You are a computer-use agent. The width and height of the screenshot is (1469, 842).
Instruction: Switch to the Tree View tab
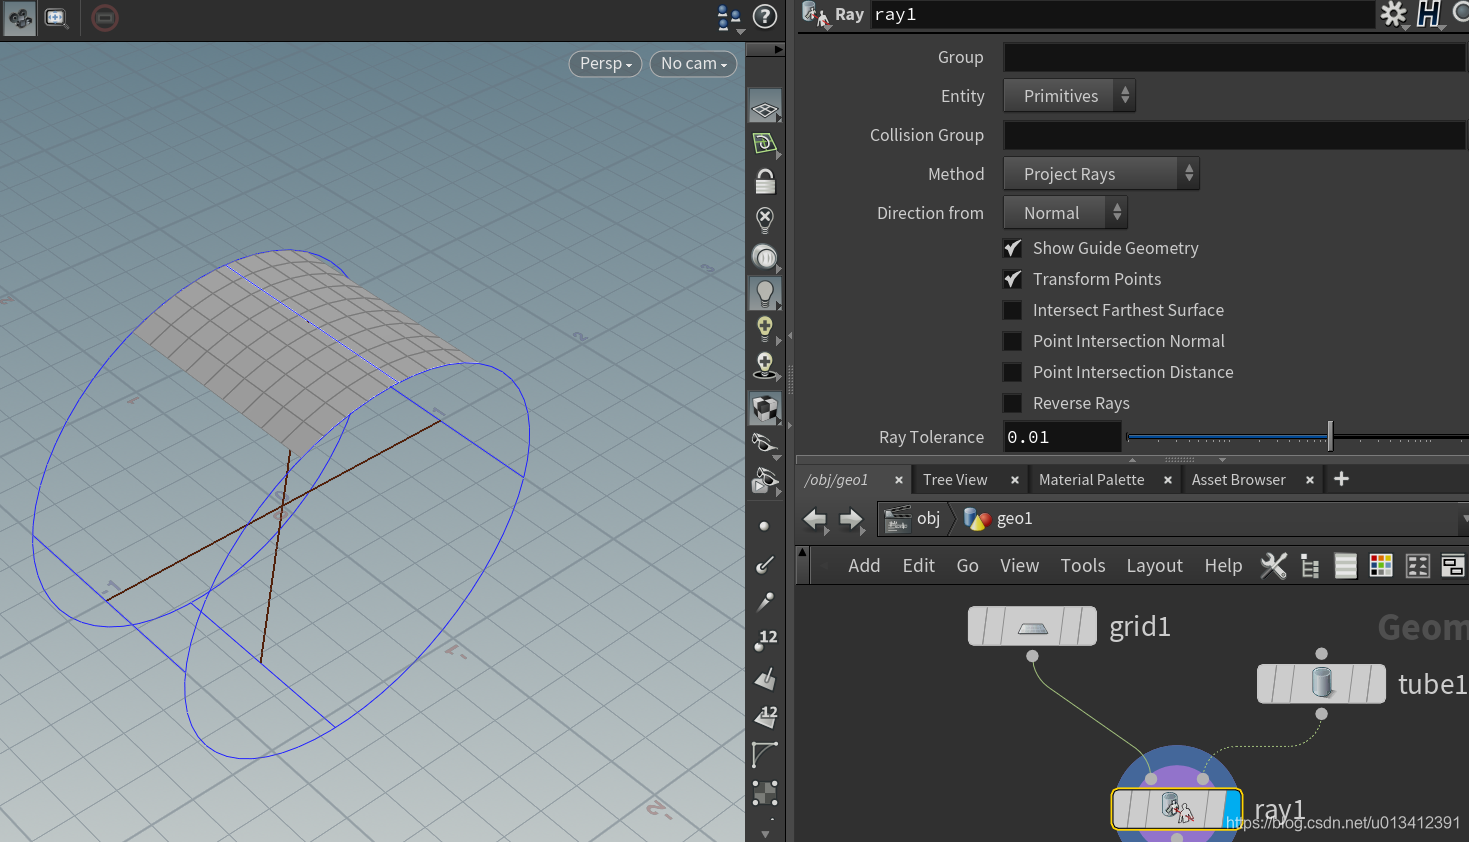pos(955,480)
